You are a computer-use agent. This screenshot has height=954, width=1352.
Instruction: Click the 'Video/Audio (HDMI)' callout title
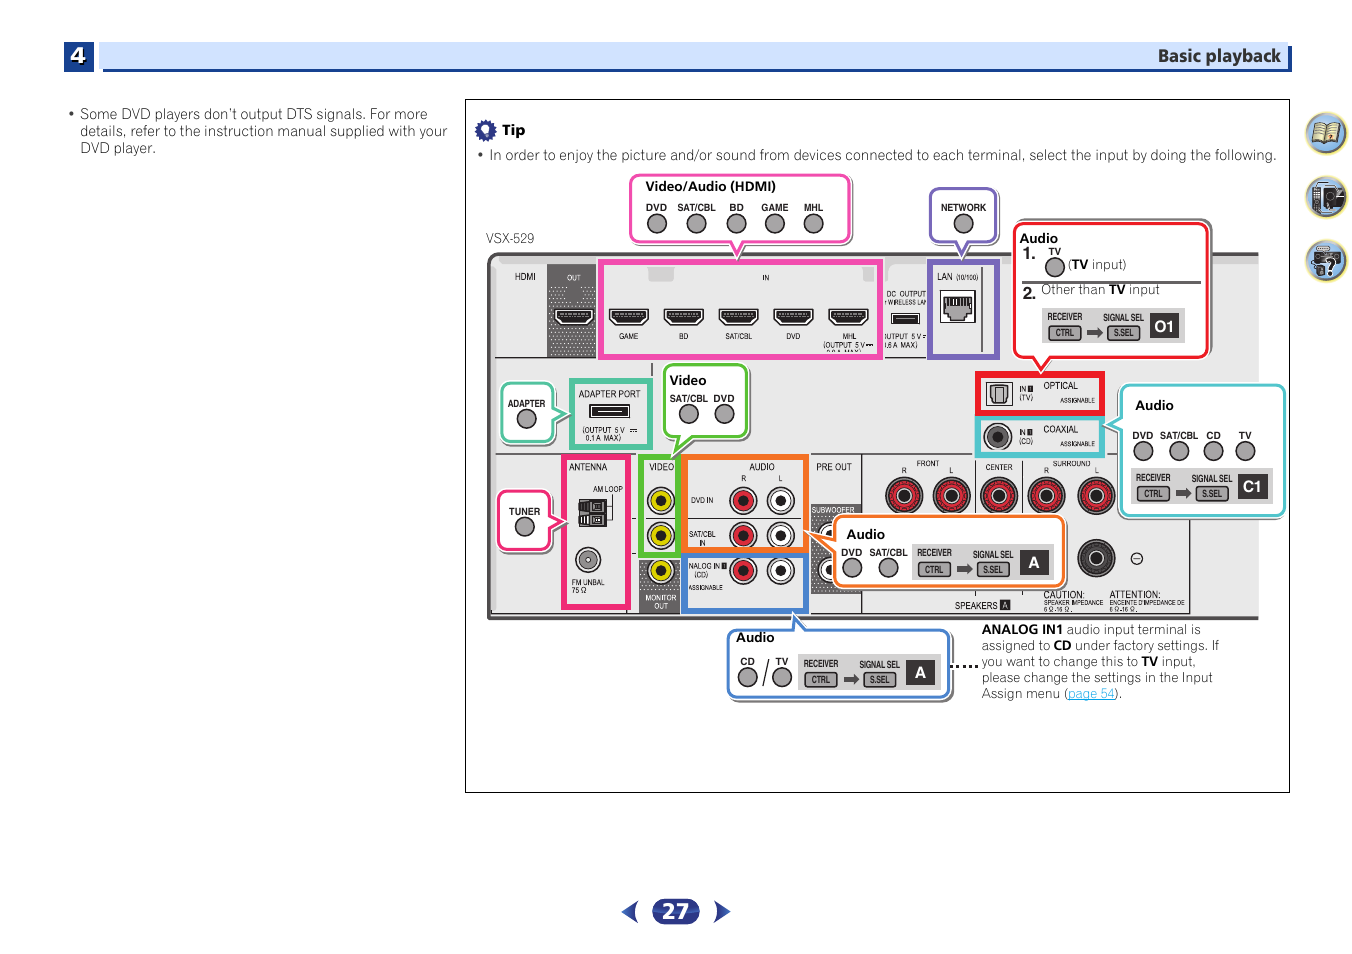710,186
